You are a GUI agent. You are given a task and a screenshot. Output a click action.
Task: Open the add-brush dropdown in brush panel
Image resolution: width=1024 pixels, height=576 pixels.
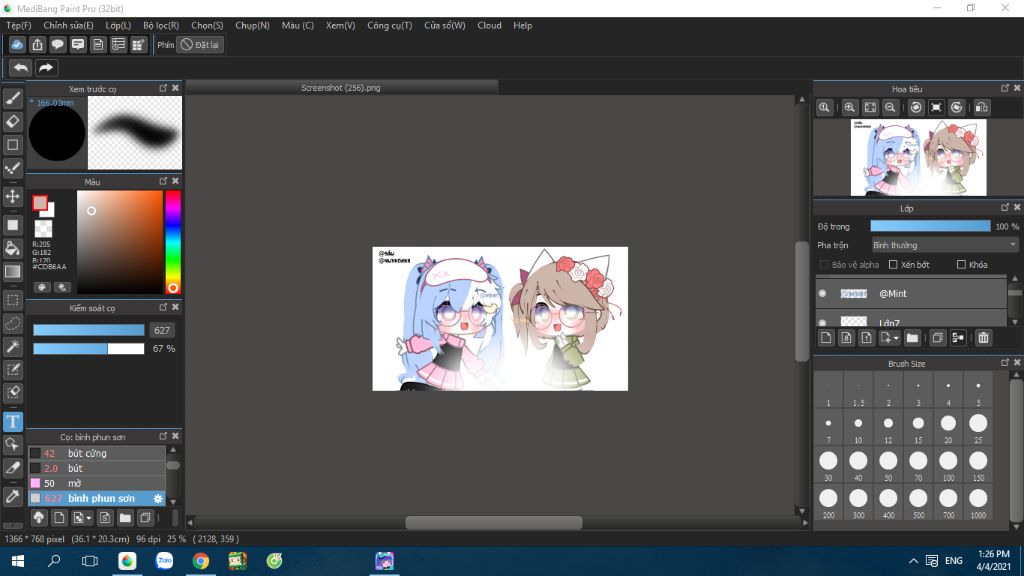pyautogui.click(x=89, y=519)
